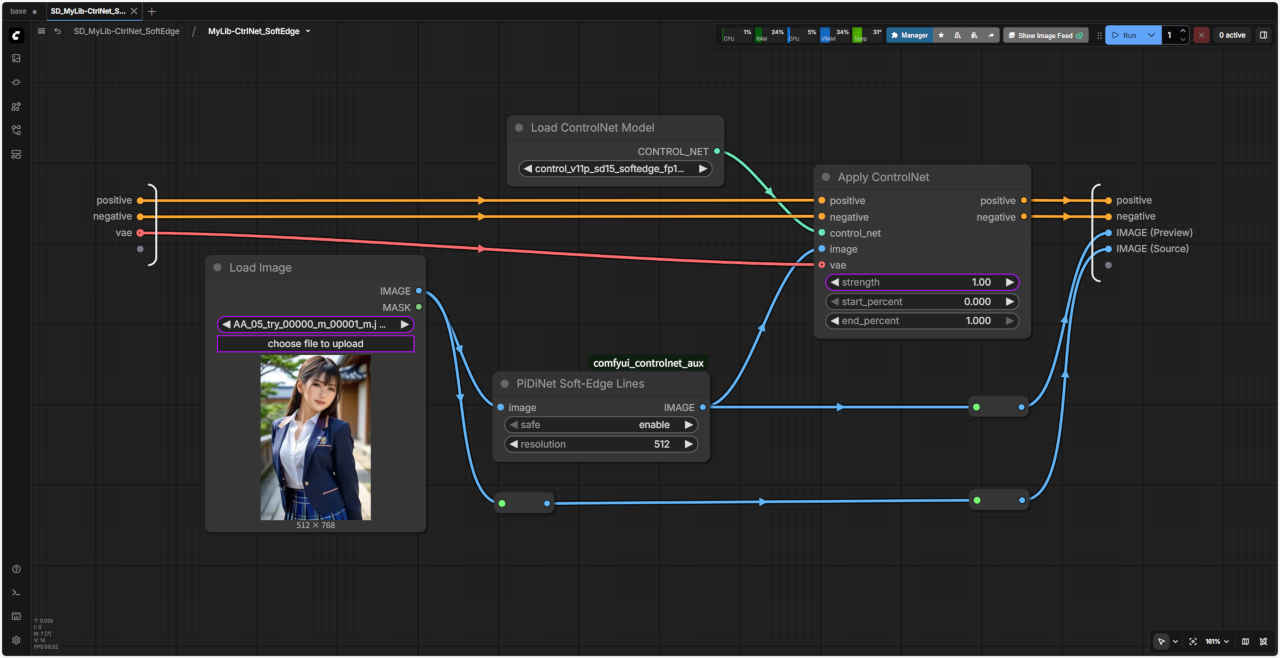Click the star icon next to Manager
Screen dimensions: 1280x658
(941, 35)
